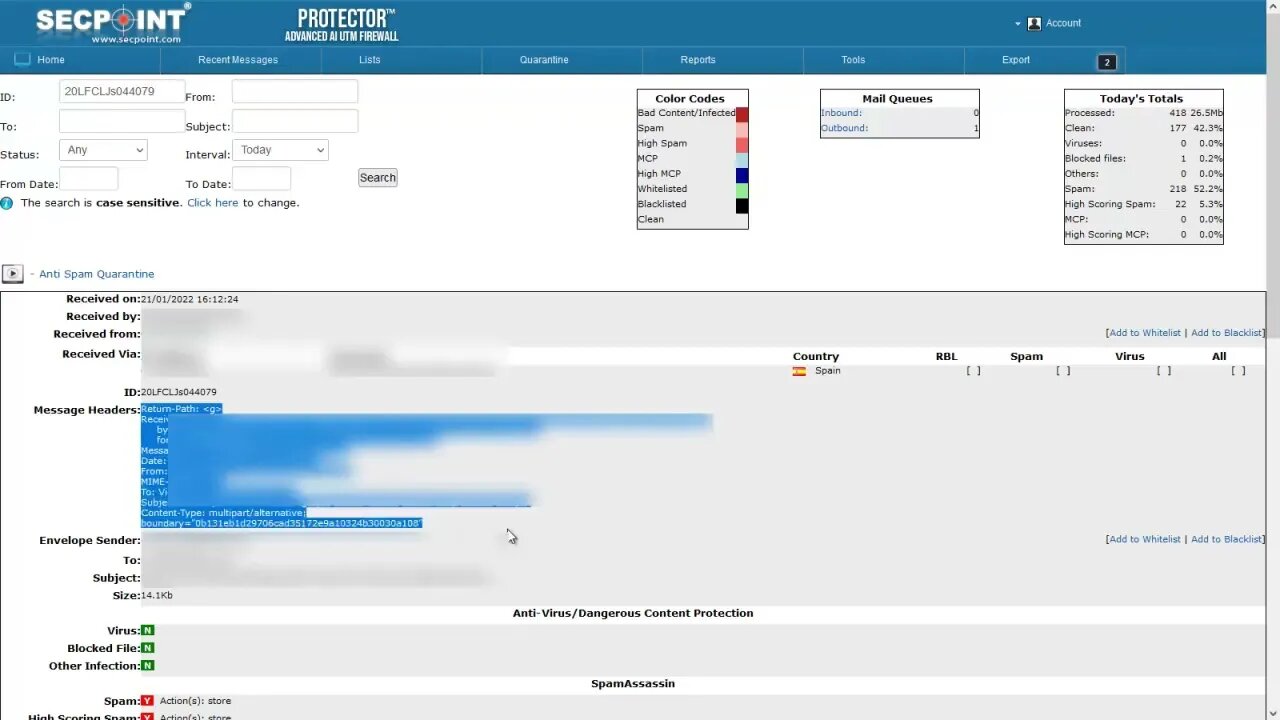Expand the Interval dropdown set to Today
This screenshot has height=720, width=1280.
[x=281, y=150]
